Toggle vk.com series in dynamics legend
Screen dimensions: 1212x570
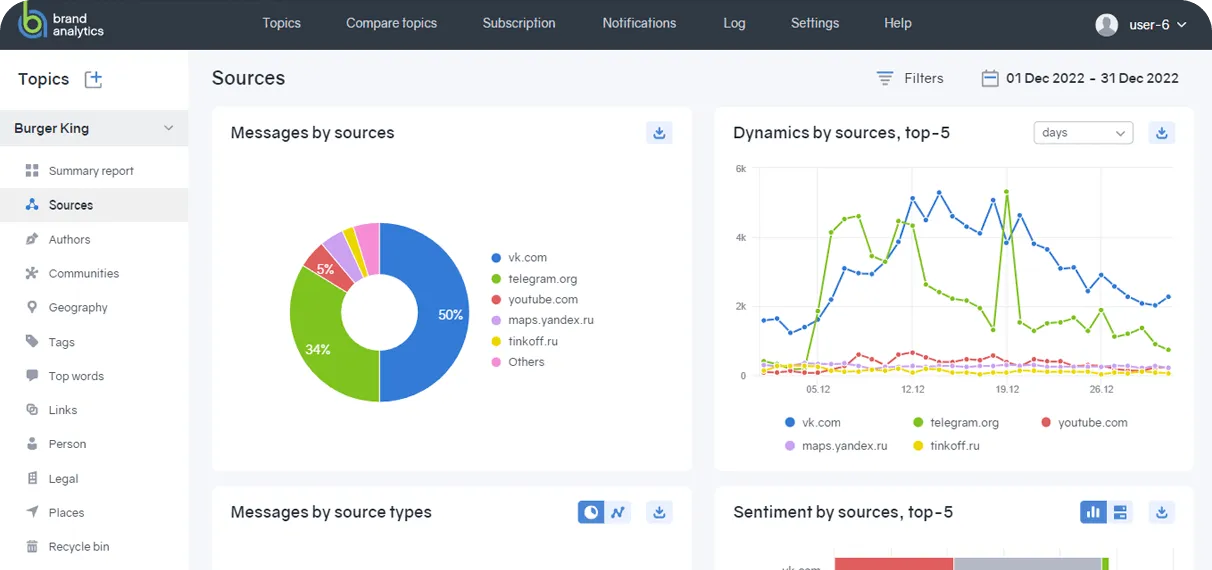click(x=813, y=423)
